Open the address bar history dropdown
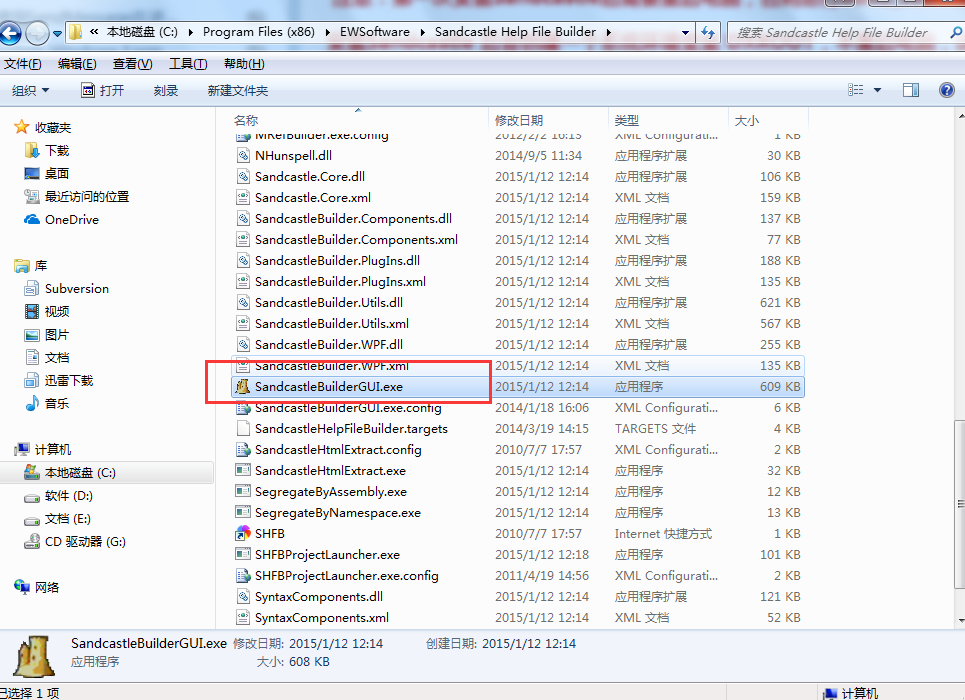 685,33
